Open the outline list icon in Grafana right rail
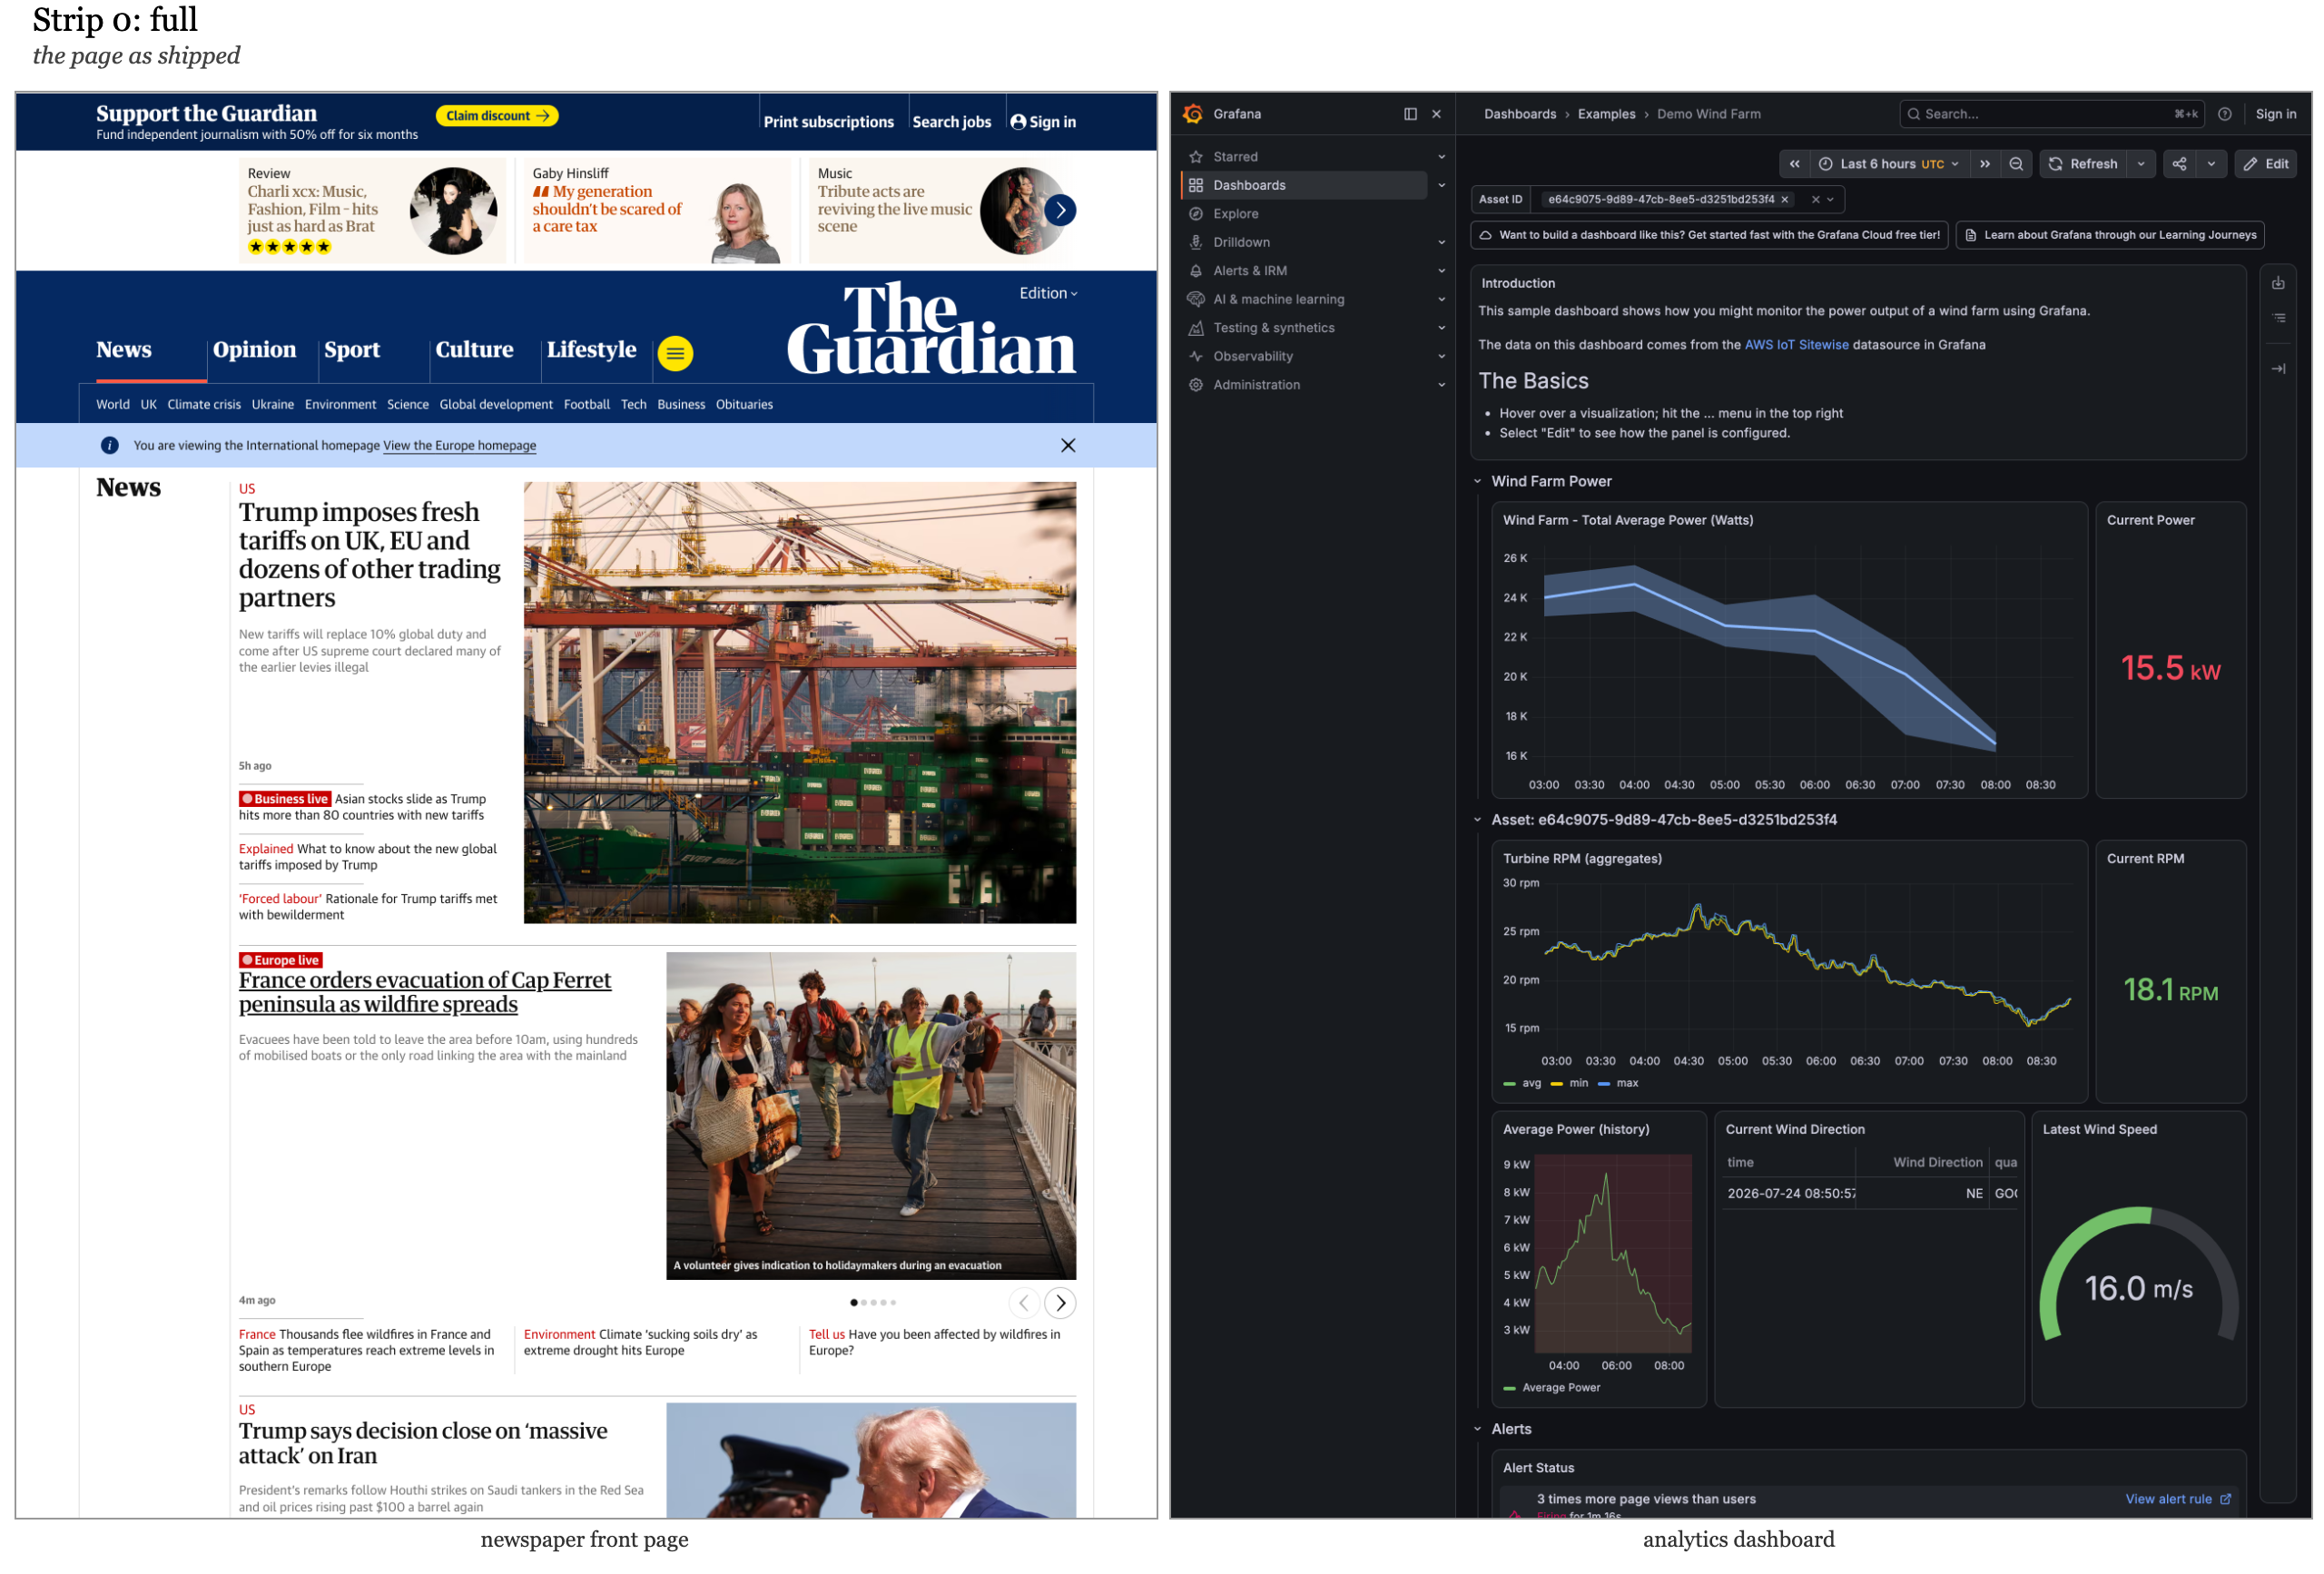This screenshot has width=2324, height=1574. tap(2278, 318)
